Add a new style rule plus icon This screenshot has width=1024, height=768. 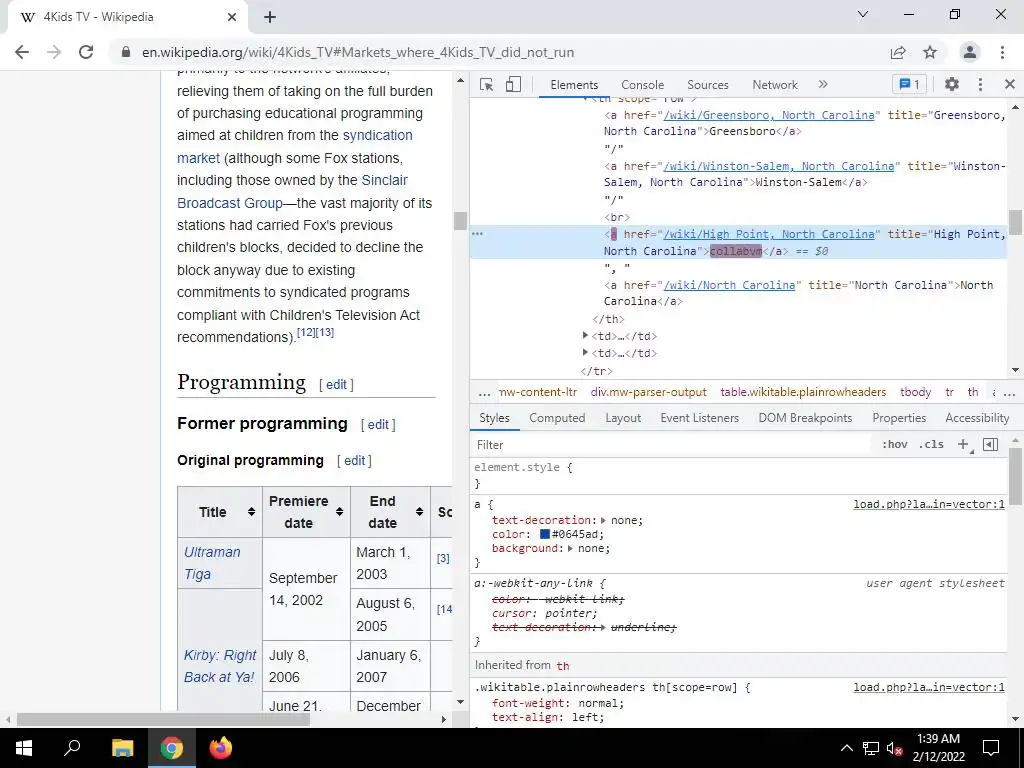coord(963,445)
